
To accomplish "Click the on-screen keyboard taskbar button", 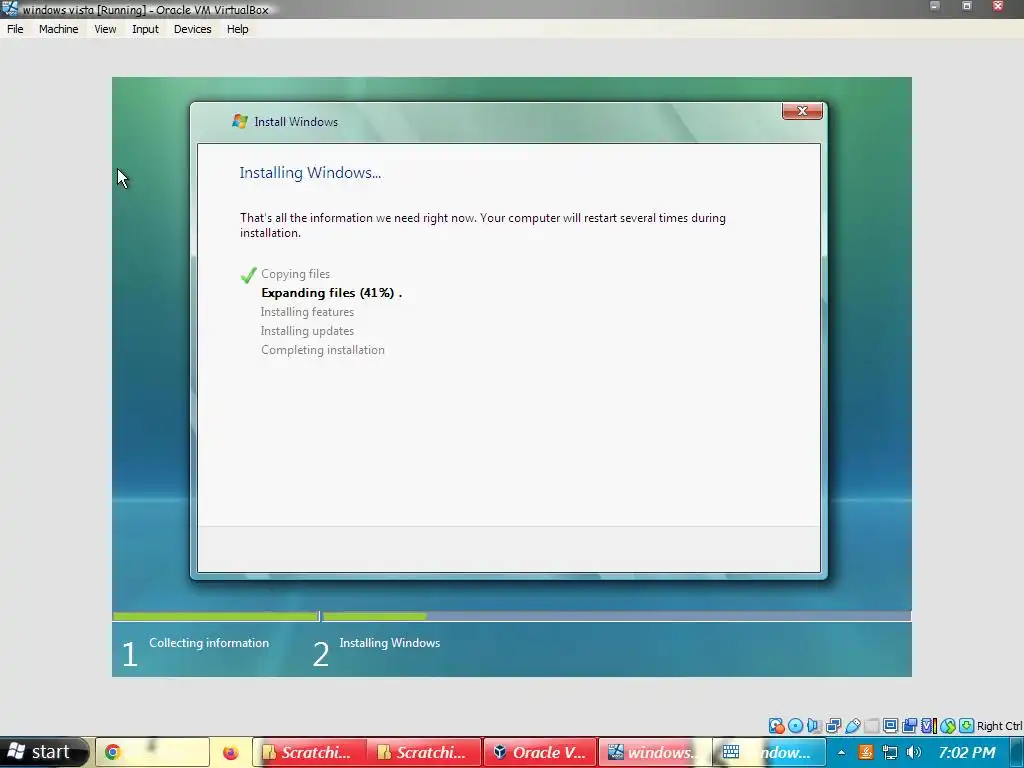I will pyautogui.click(x=769, y=752).
